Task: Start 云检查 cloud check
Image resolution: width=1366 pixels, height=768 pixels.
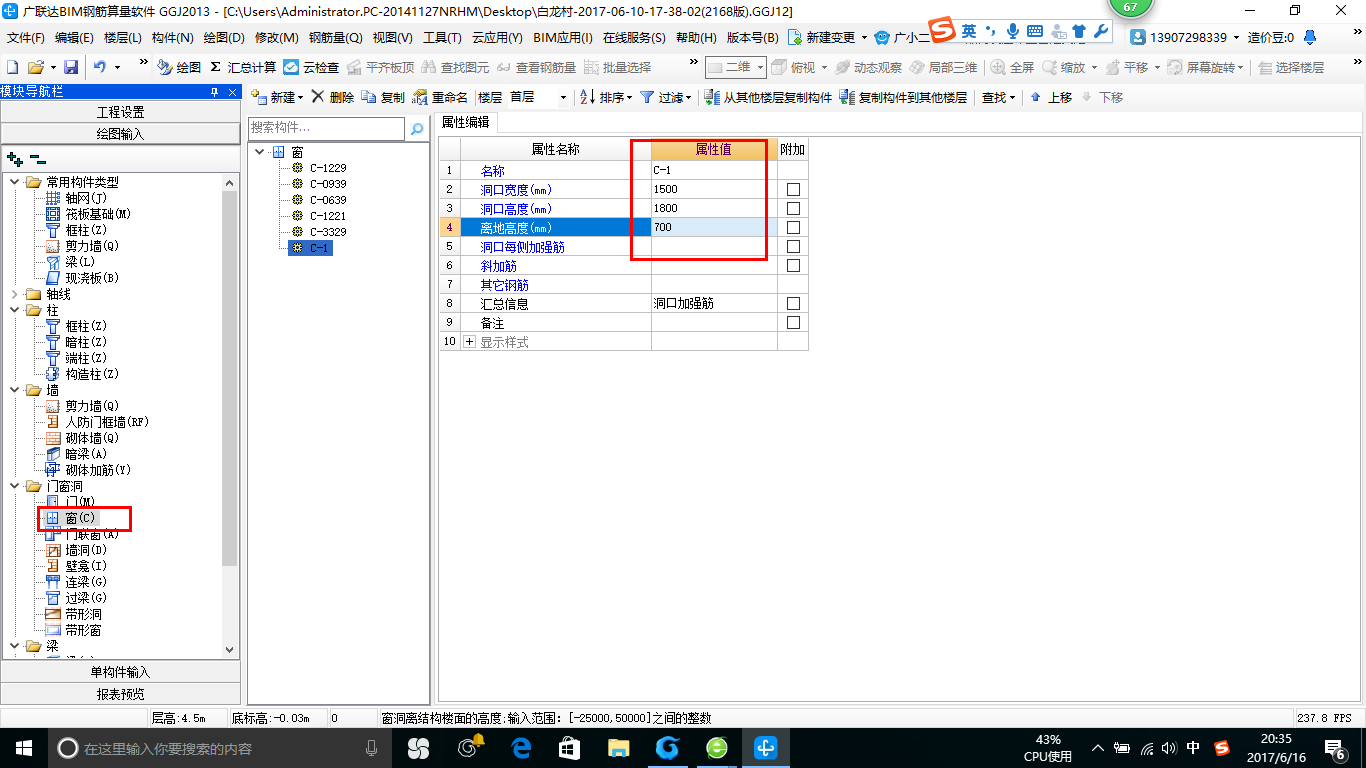Action: point(312,67)
